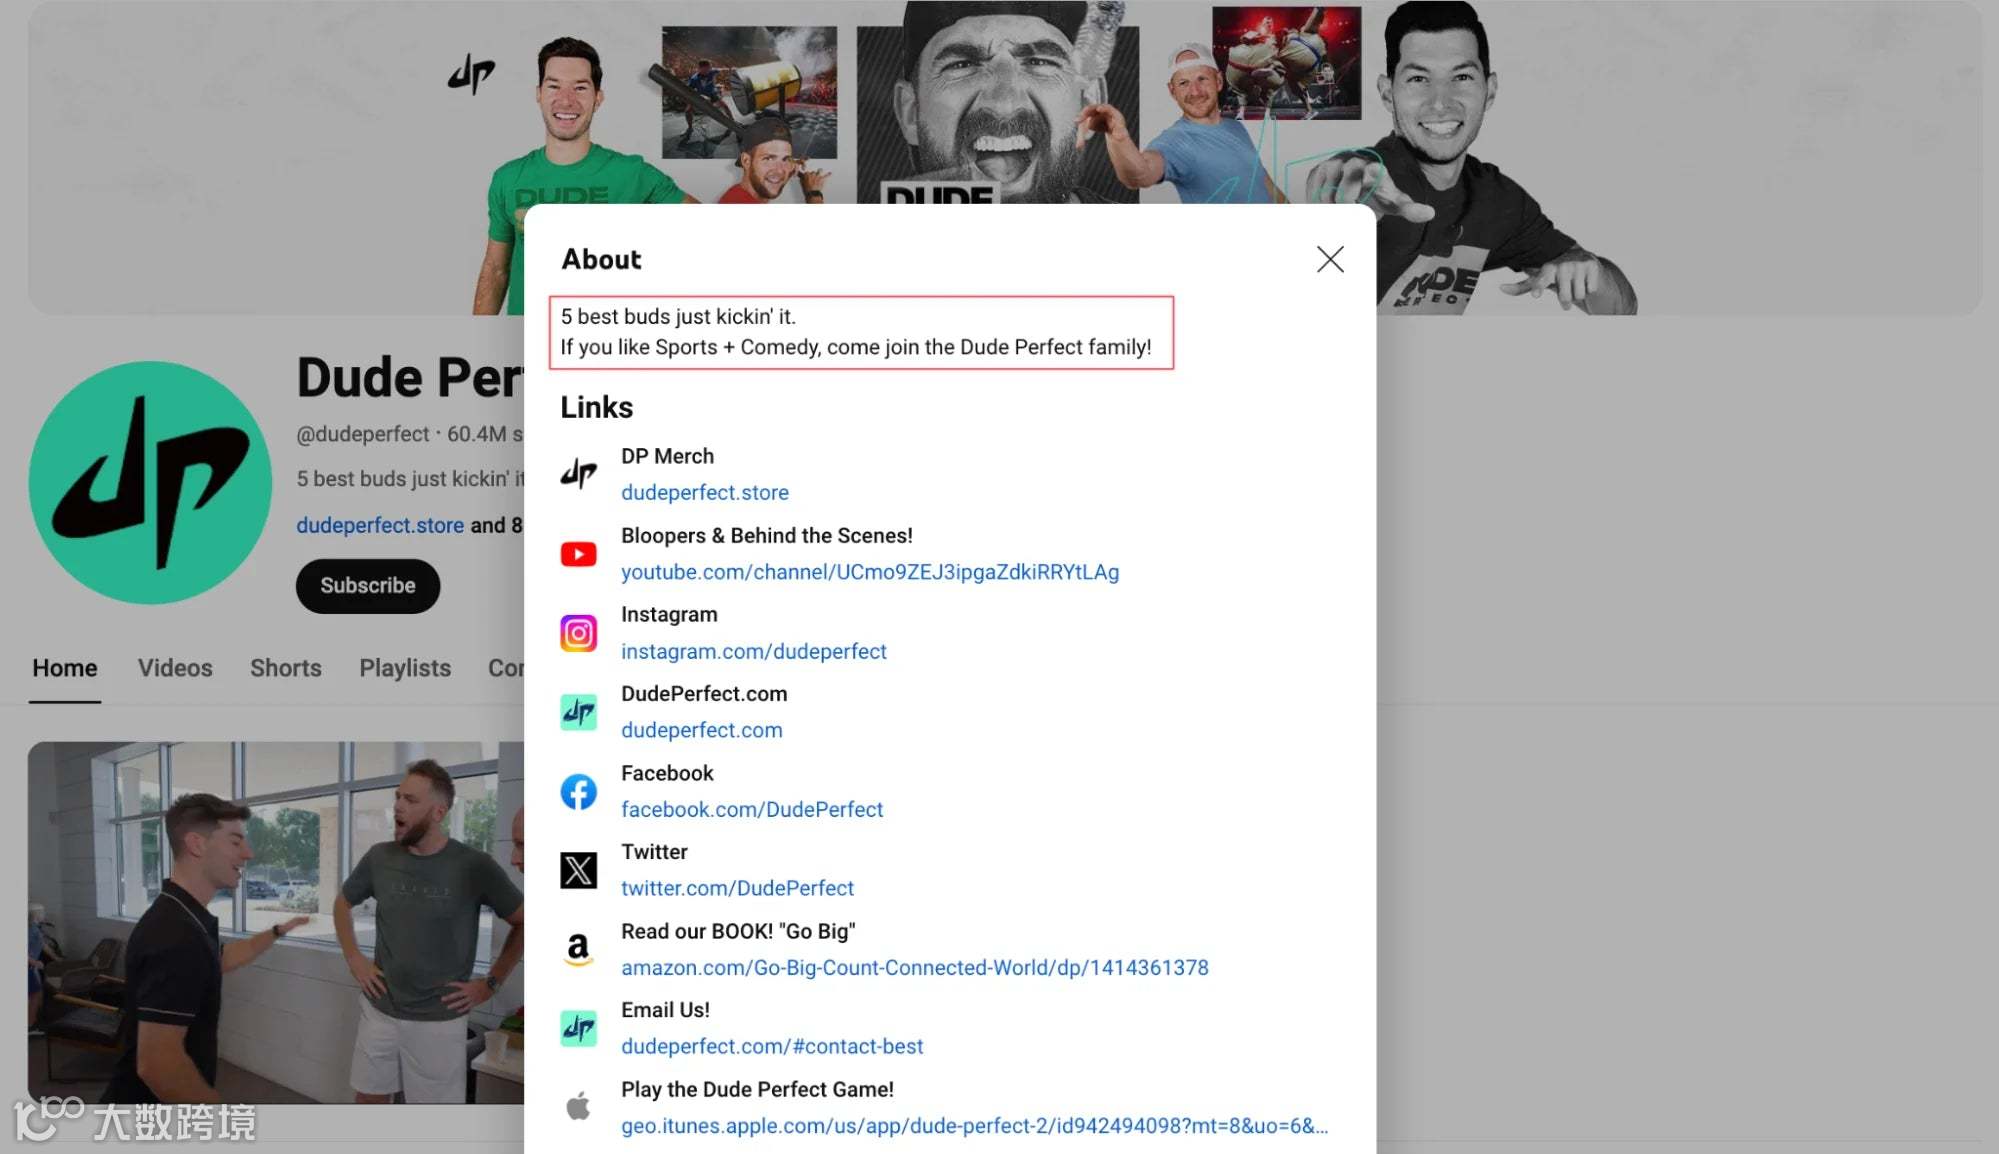1999x1154 pixels.
Task: Switch to the Shorts tab
Action: [x=285, y=668]
